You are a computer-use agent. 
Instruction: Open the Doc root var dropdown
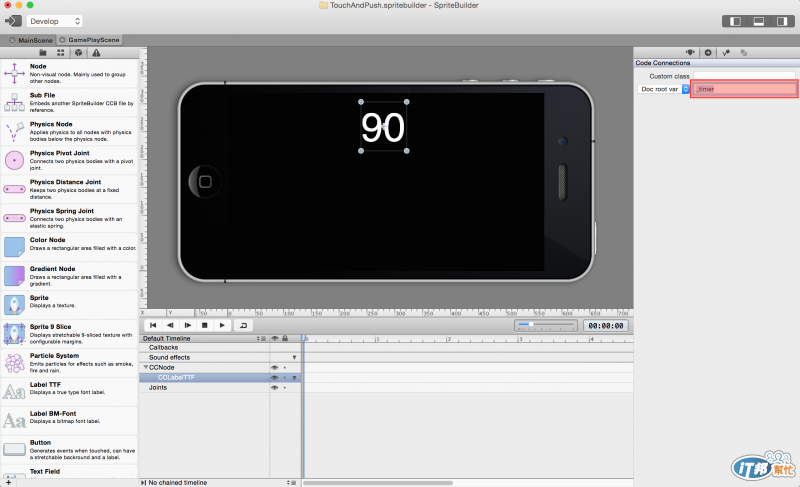(663, 89)
